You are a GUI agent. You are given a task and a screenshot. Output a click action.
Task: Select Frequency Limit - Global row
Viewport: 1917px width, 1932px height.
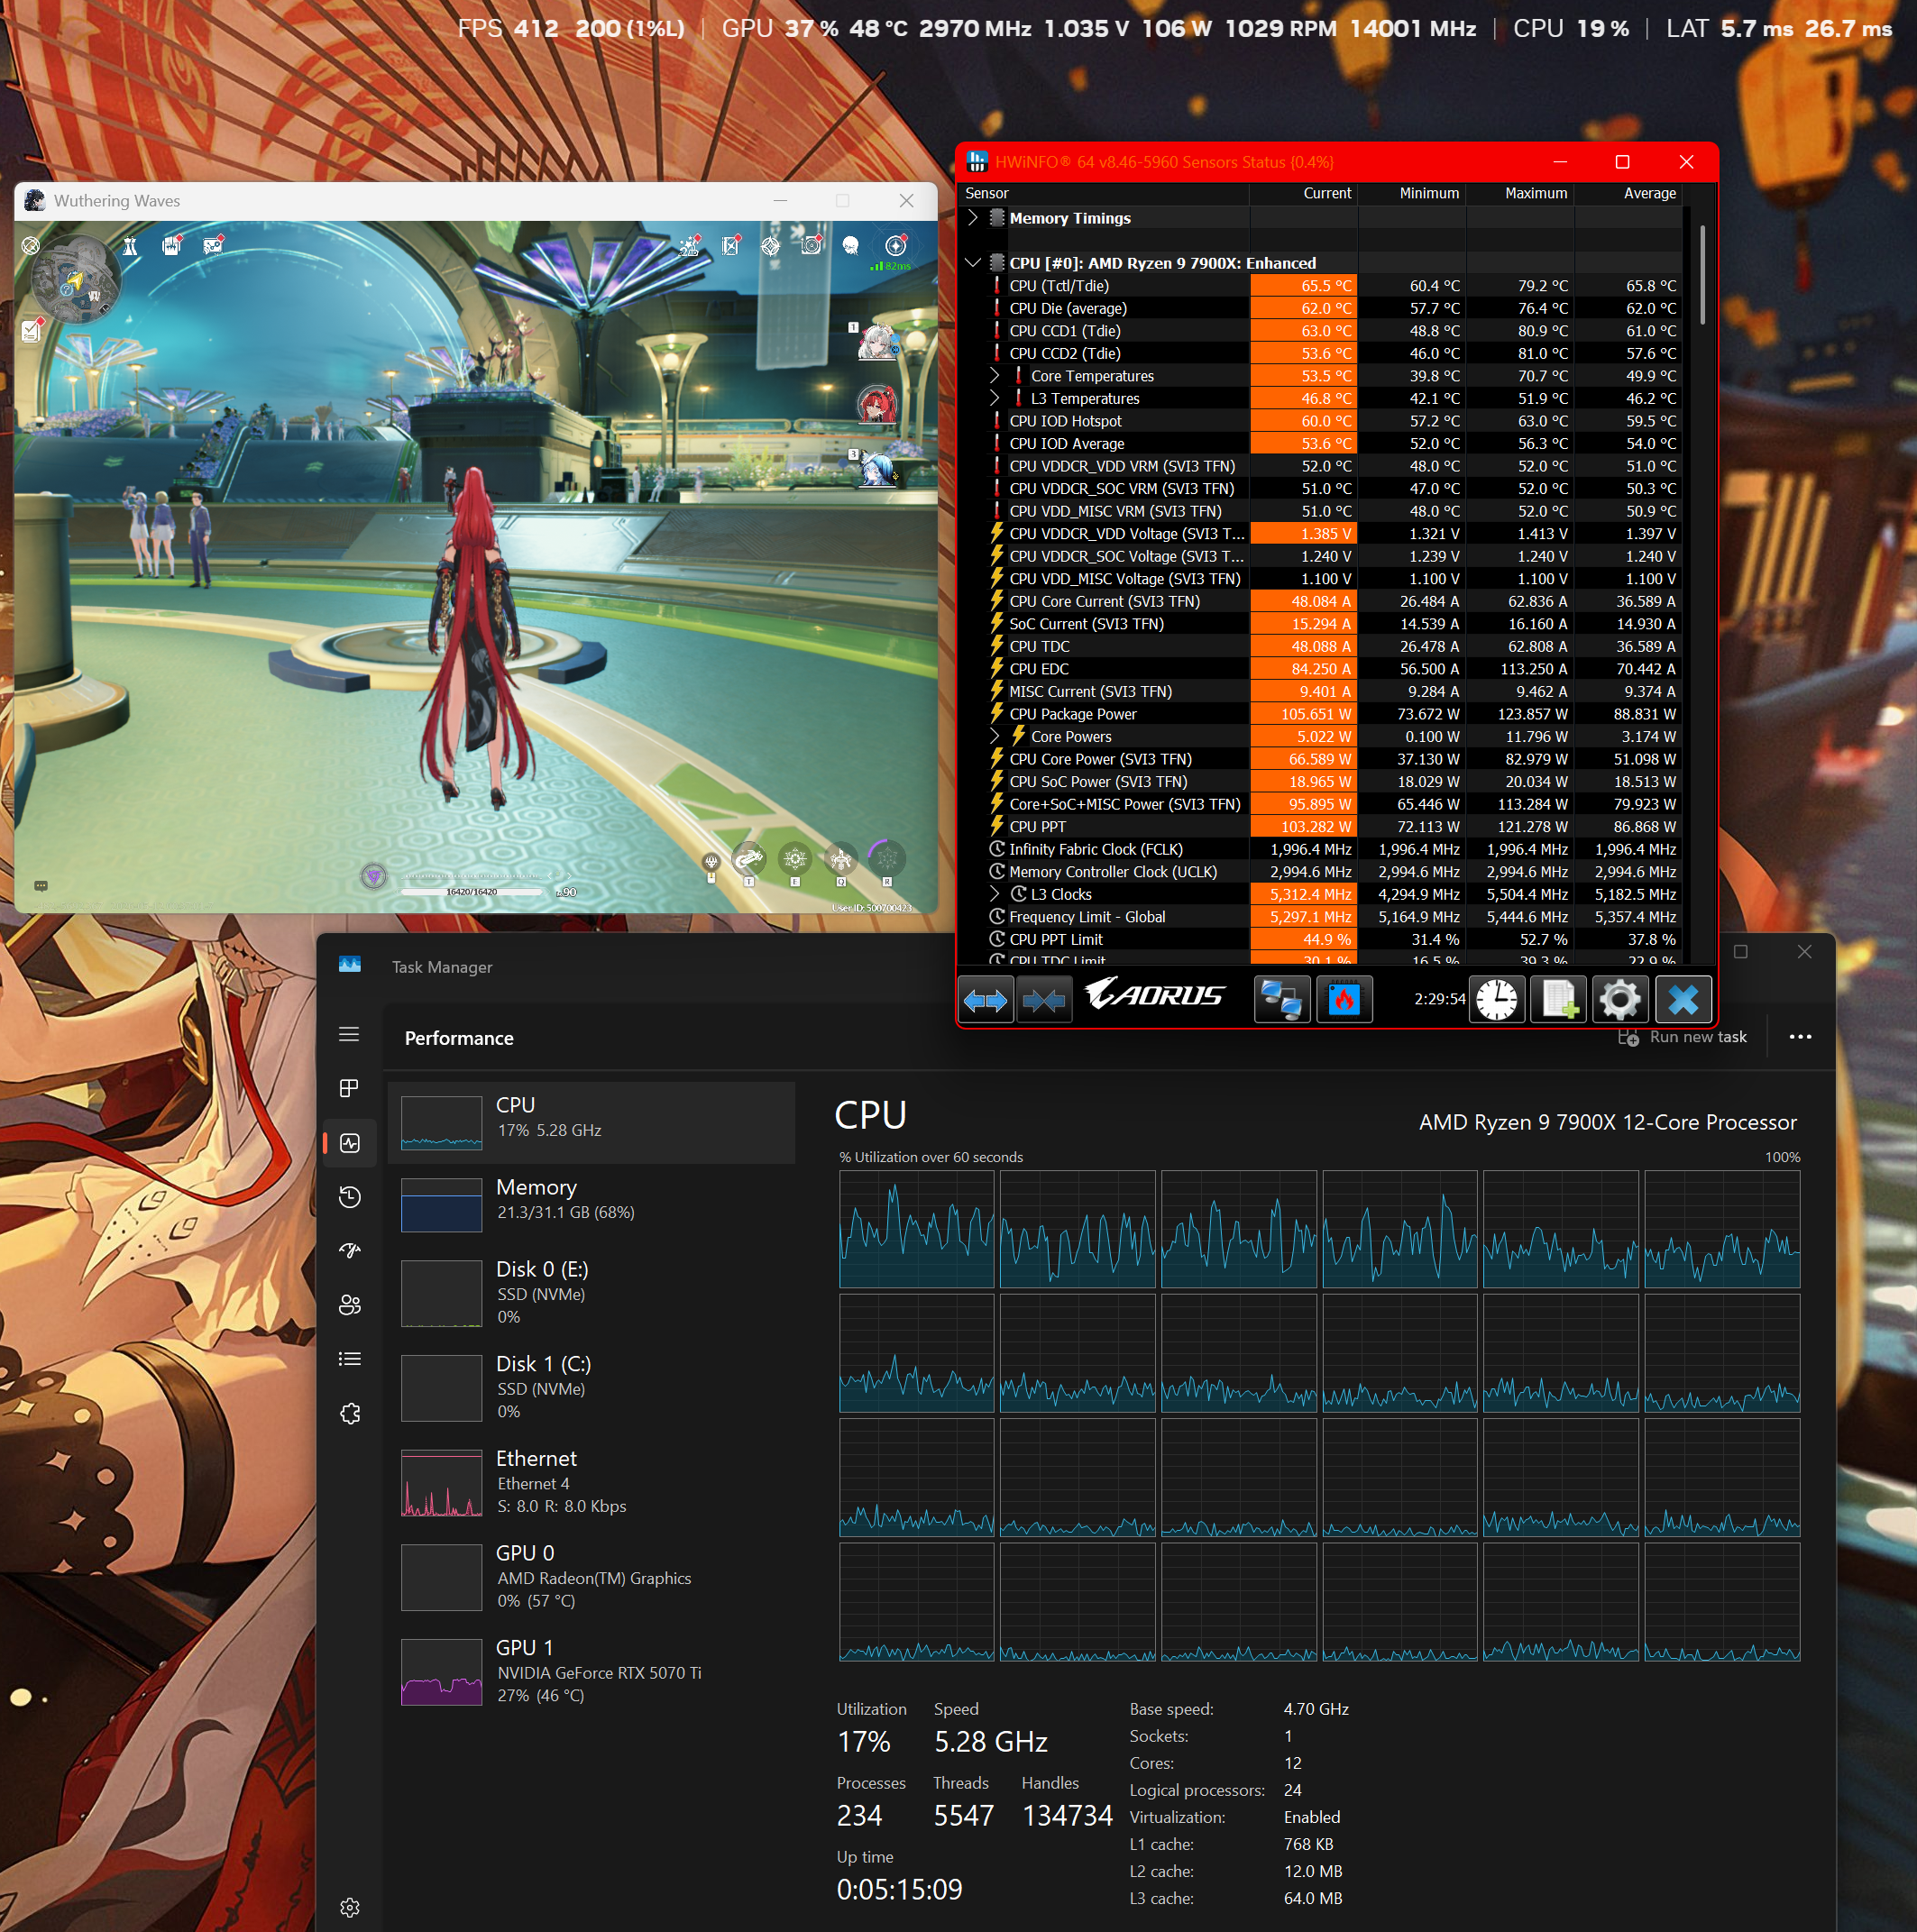[x=1320, y=917]
